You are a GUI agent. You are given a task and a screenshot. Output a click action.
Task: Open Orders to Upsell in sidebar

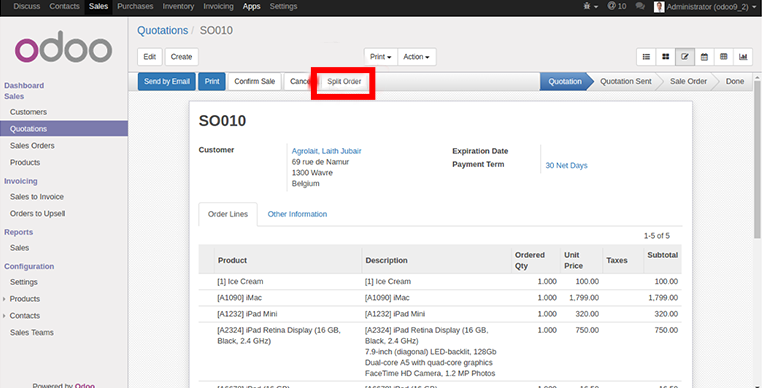pos(38,213)
